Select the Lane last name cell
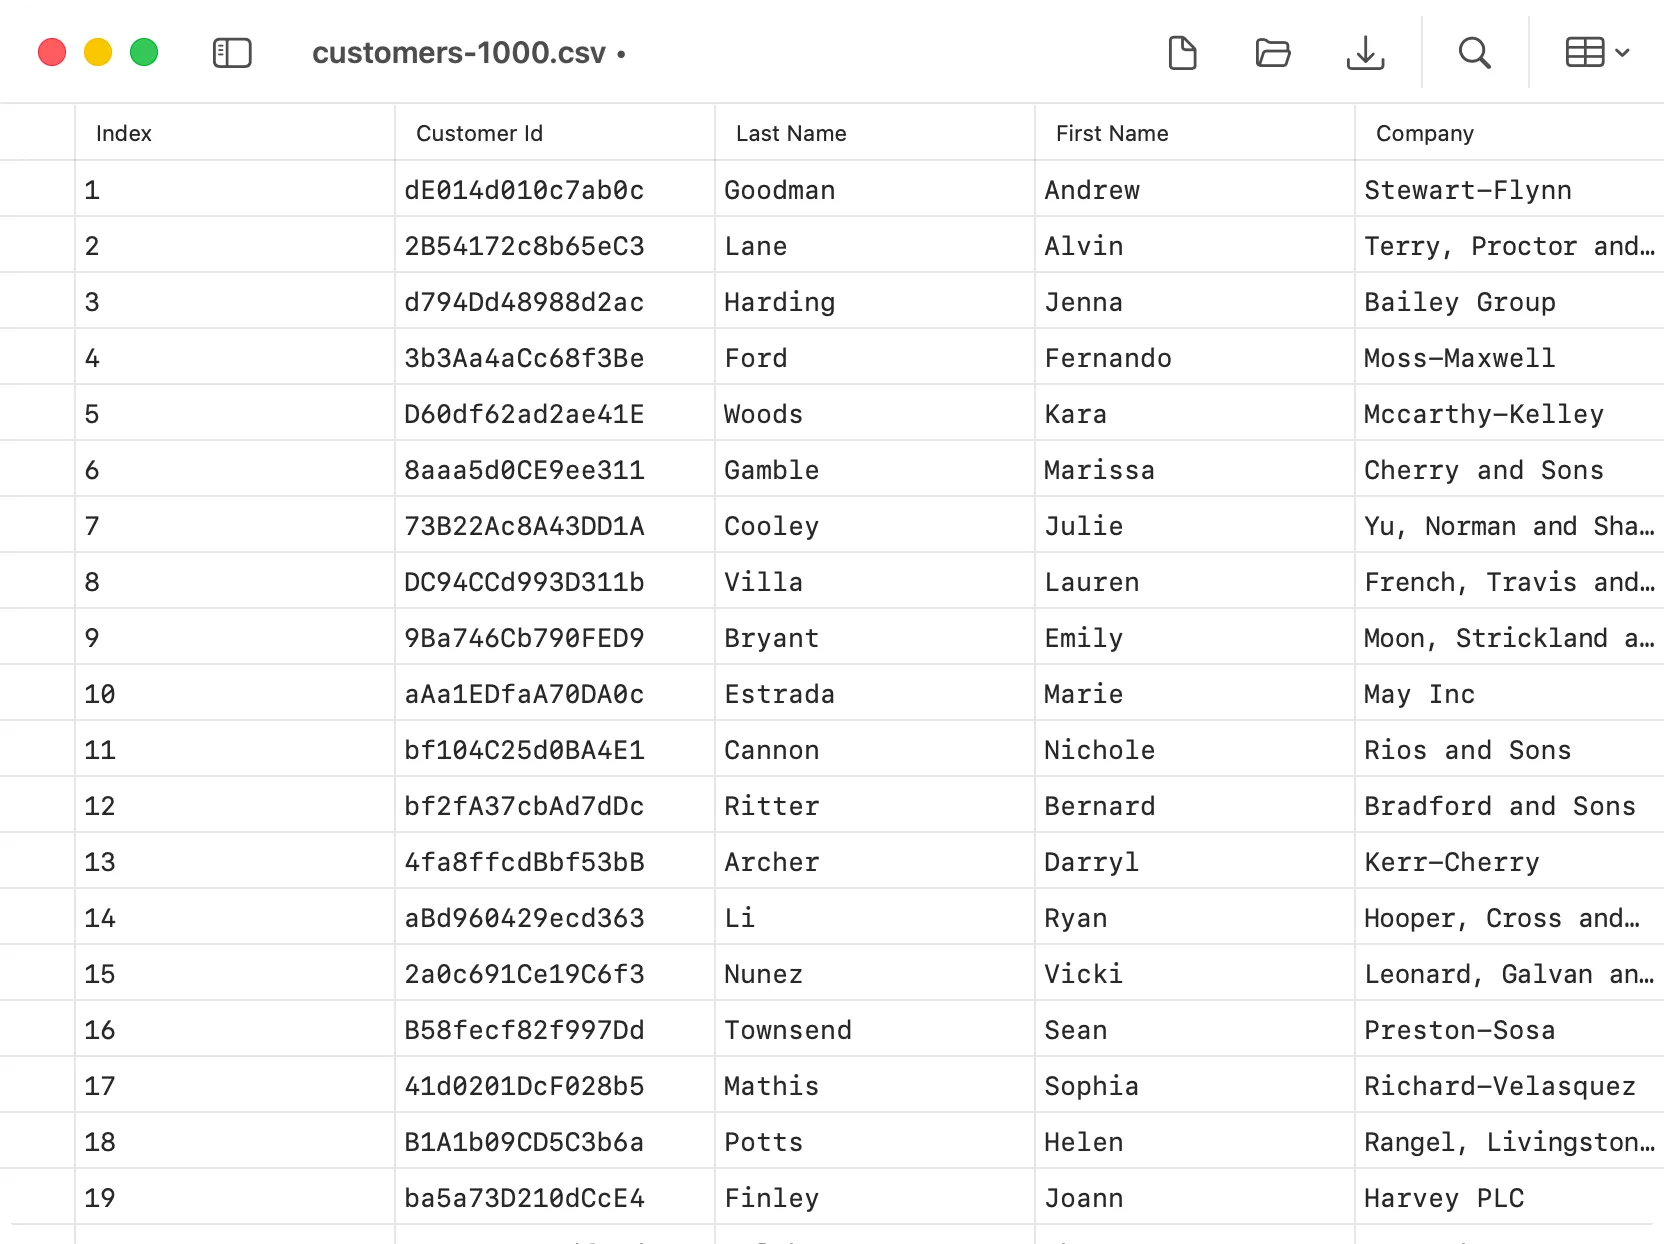 (875, 245)
